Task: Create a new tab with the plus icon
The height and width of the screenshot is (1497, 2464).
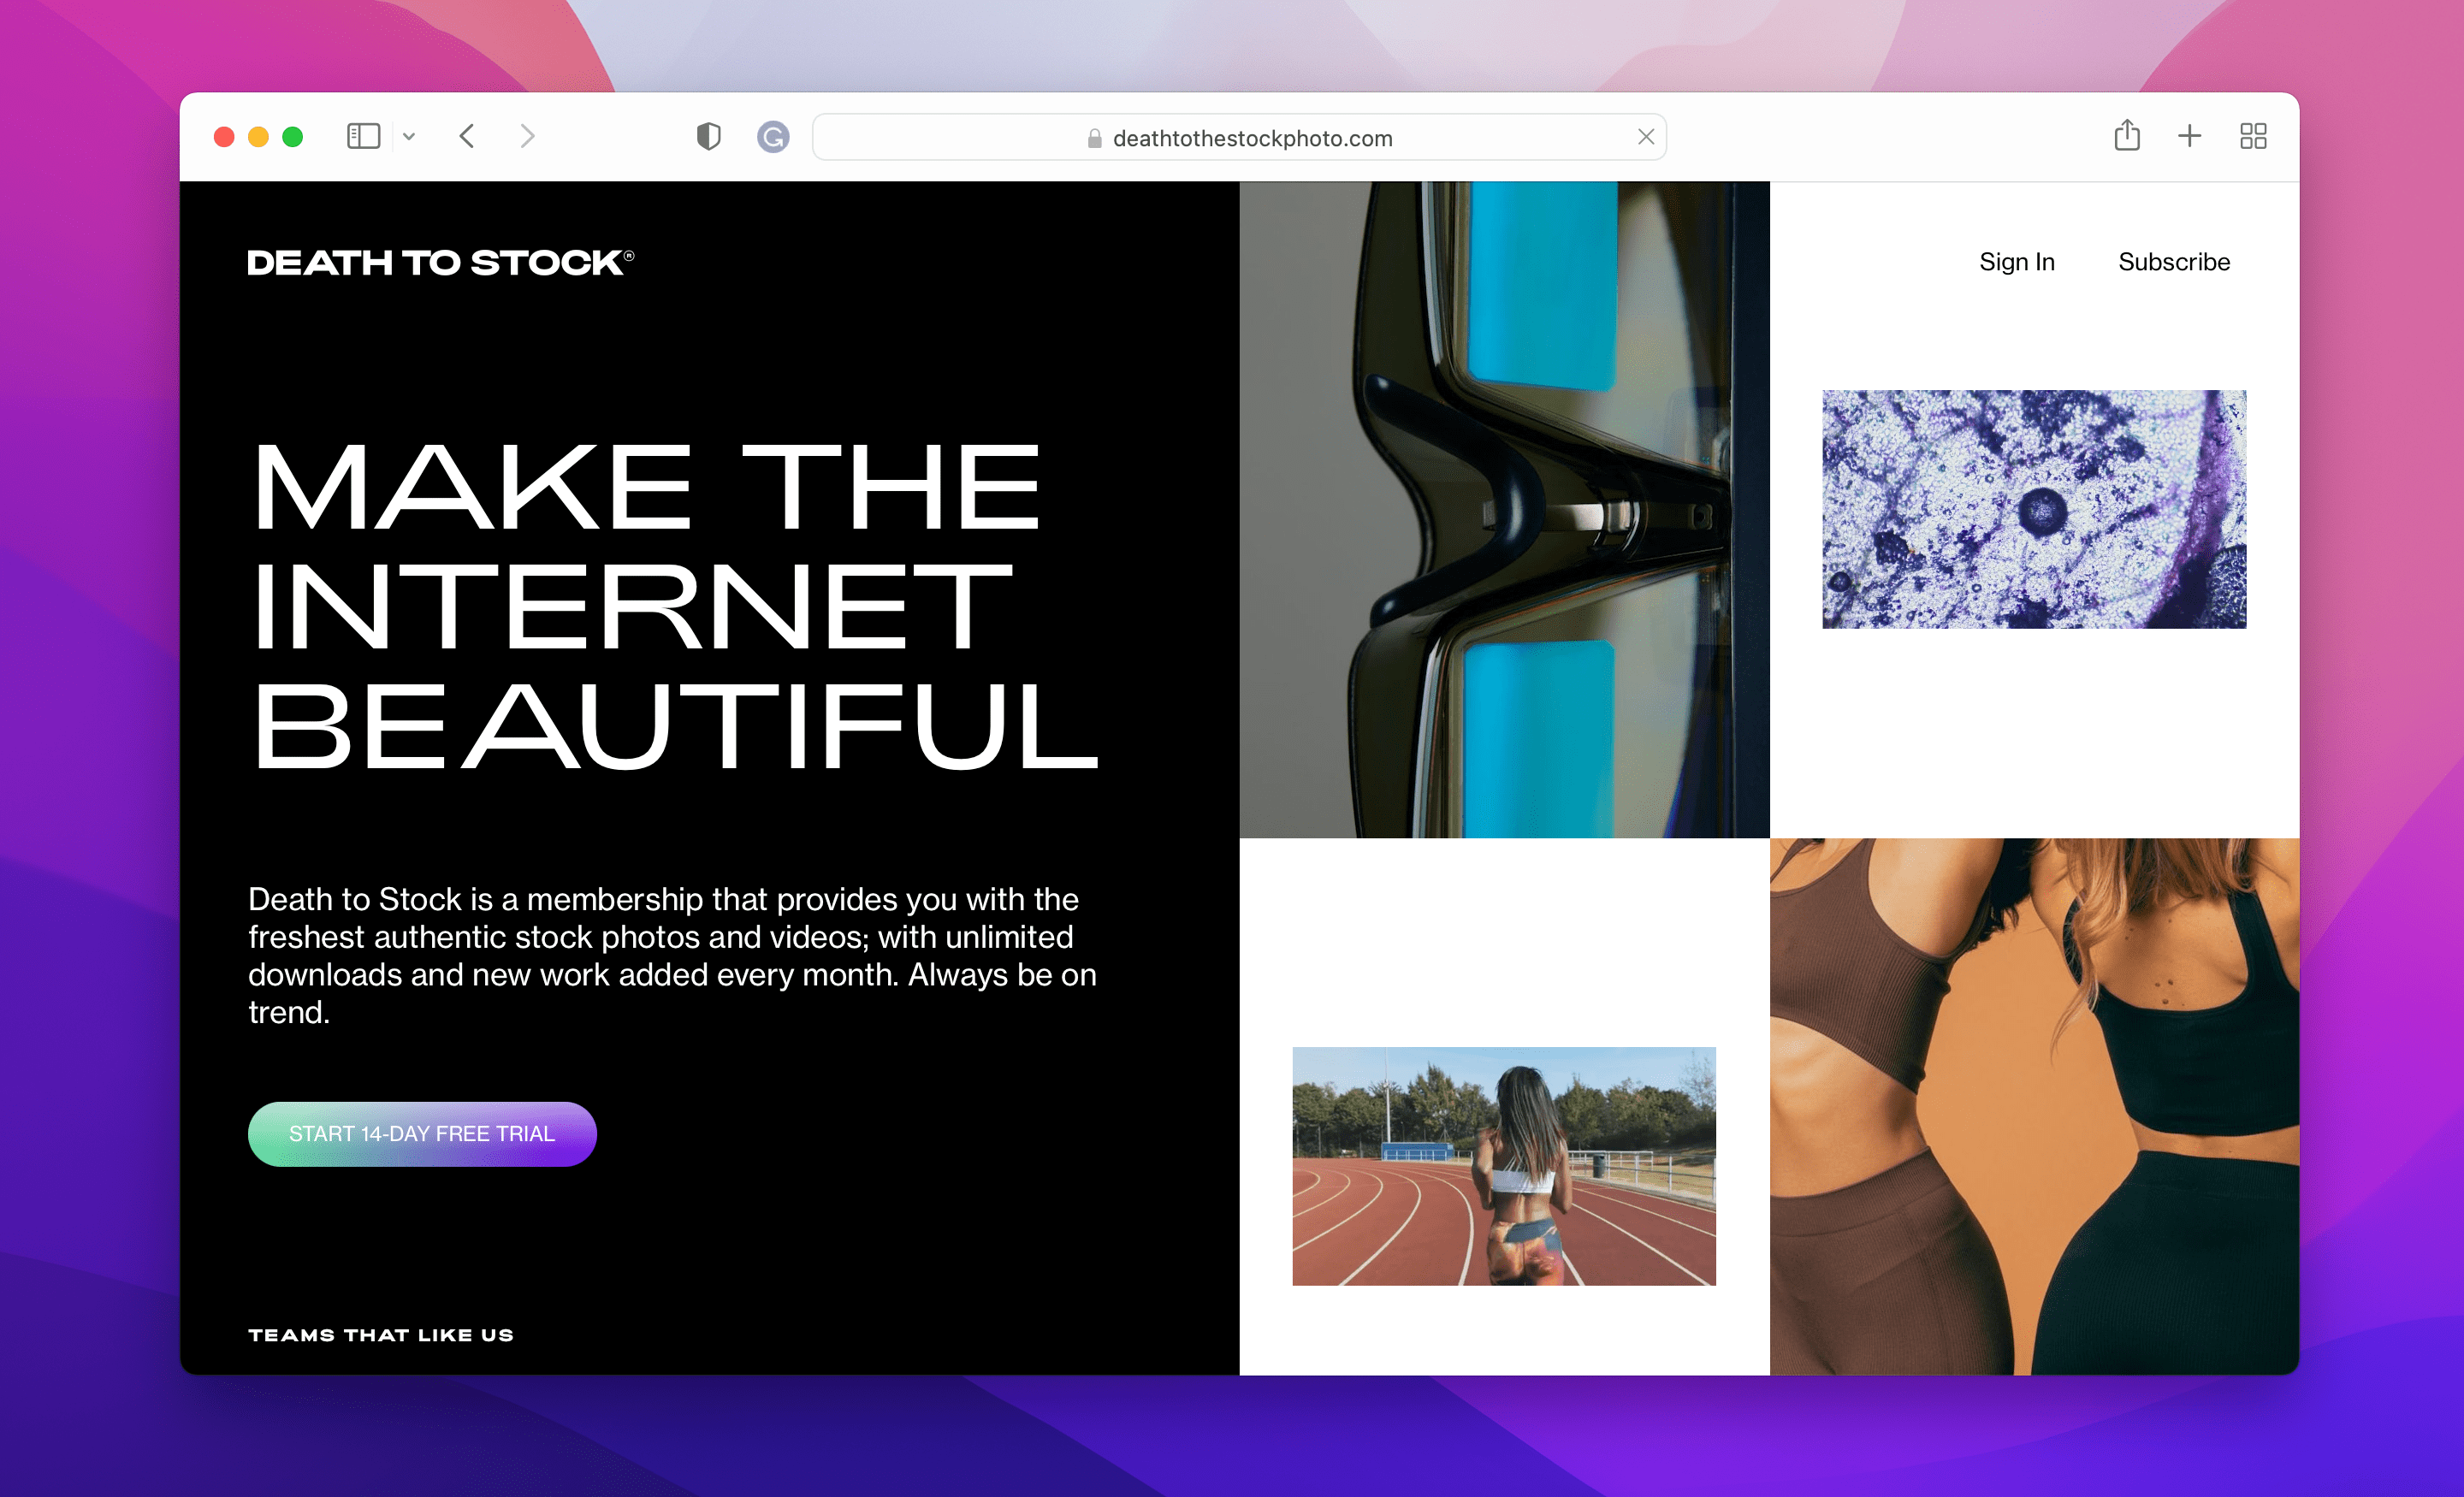Action: tap(2189, 136)
